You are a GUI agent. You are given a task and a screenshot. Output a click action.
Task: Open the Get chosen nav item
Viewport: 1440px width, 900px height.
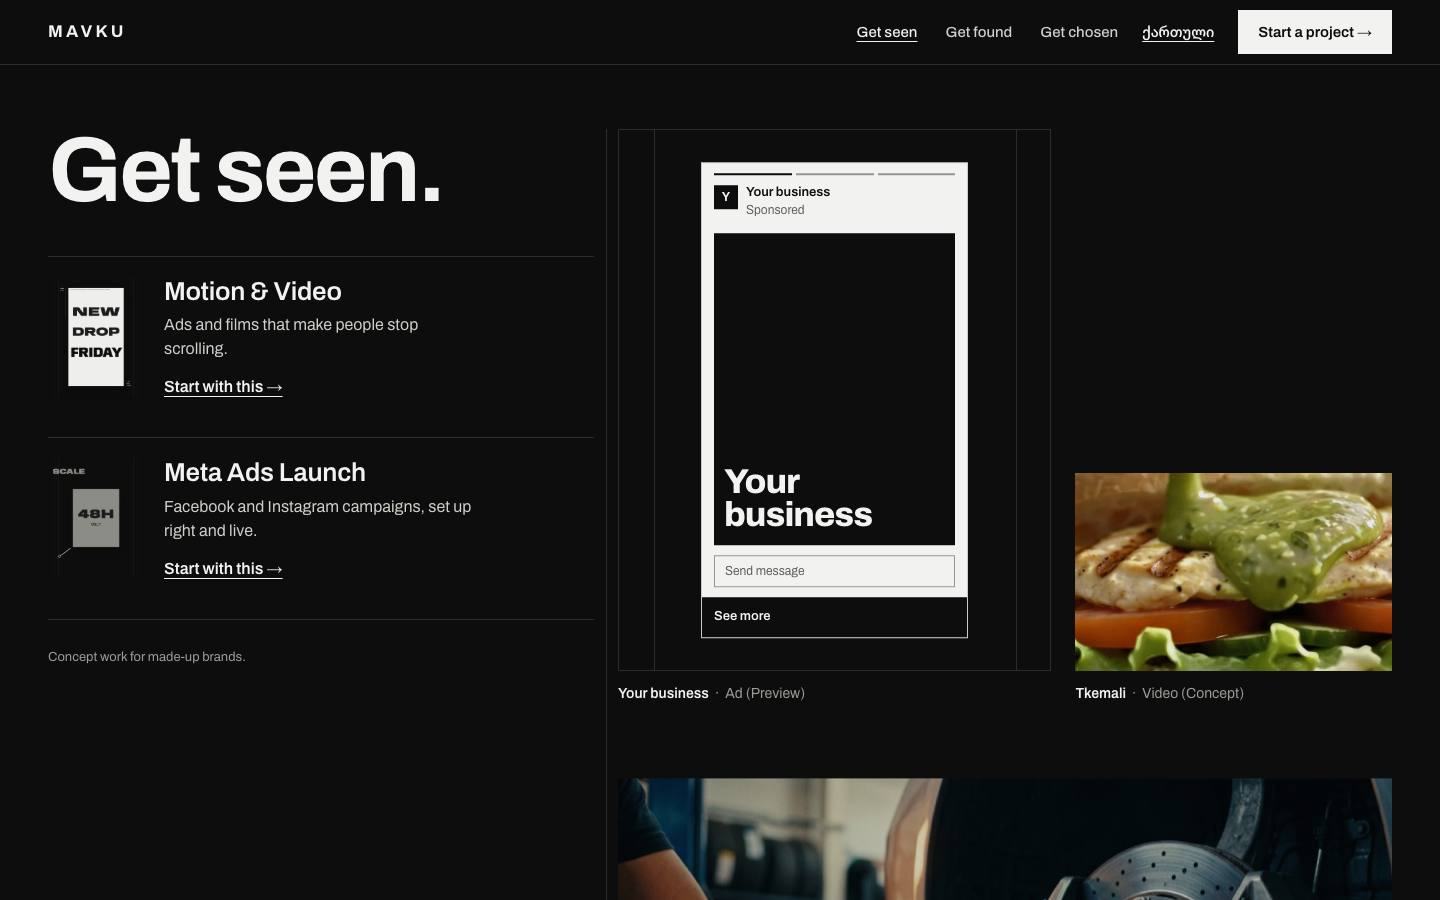point(1079,32)
